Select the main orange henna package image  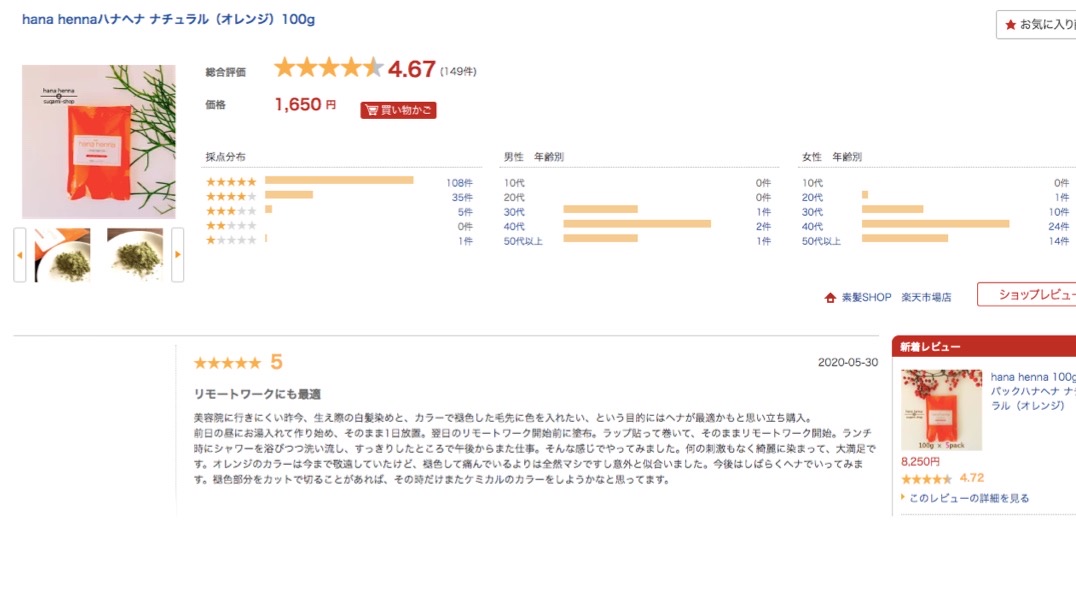pyautogui.click(x=98, y=142)
